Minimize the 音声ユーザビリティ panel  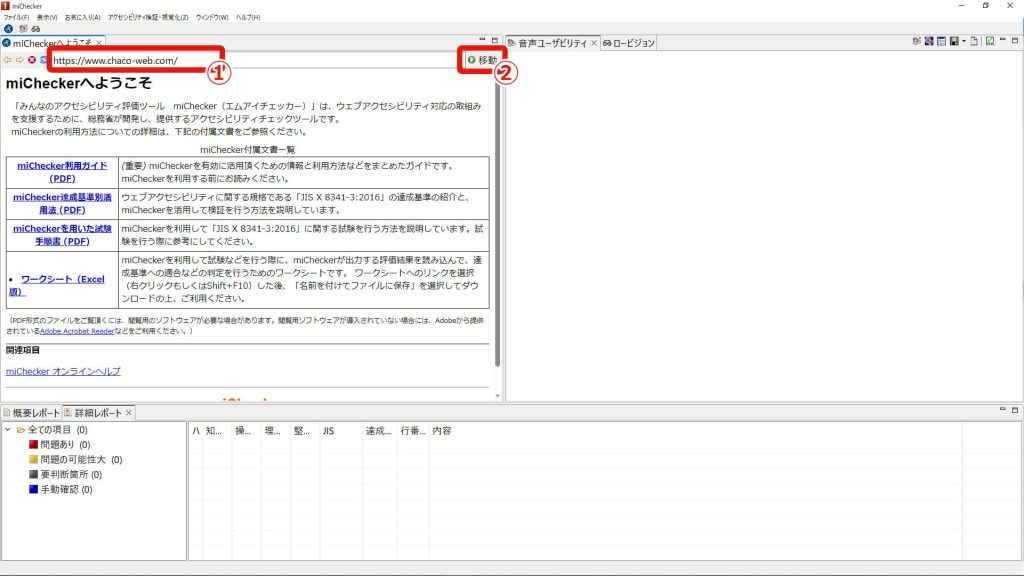point(1002,40)
